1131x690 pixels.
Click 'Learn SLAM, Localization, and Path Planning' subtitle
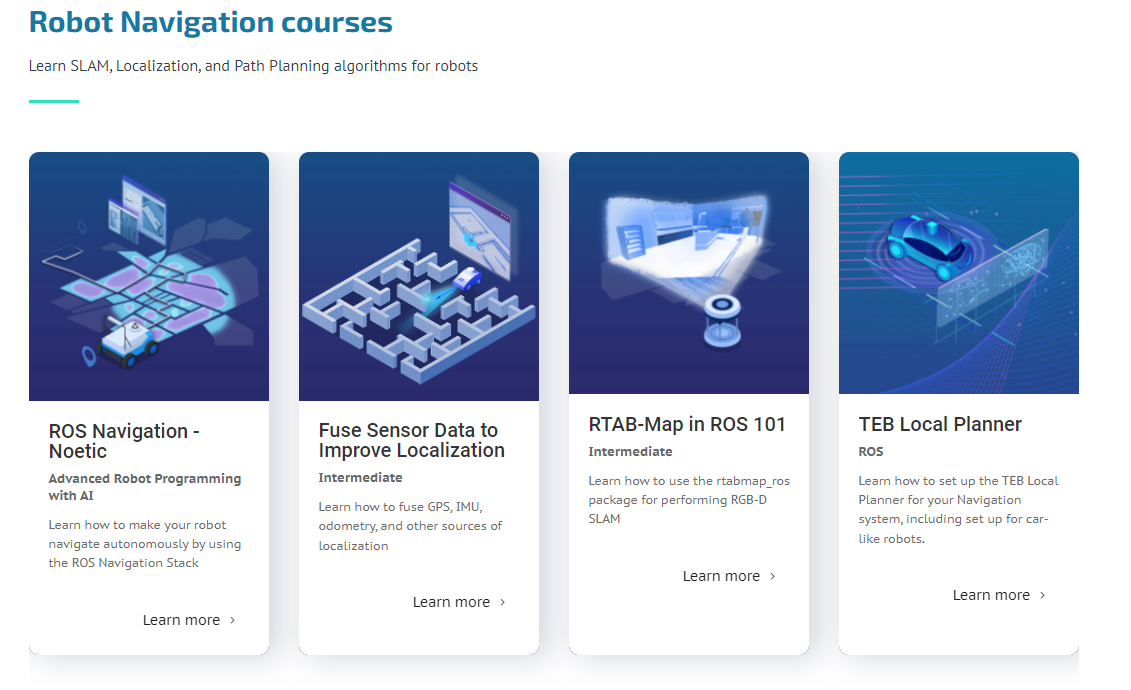click(253, 66)
